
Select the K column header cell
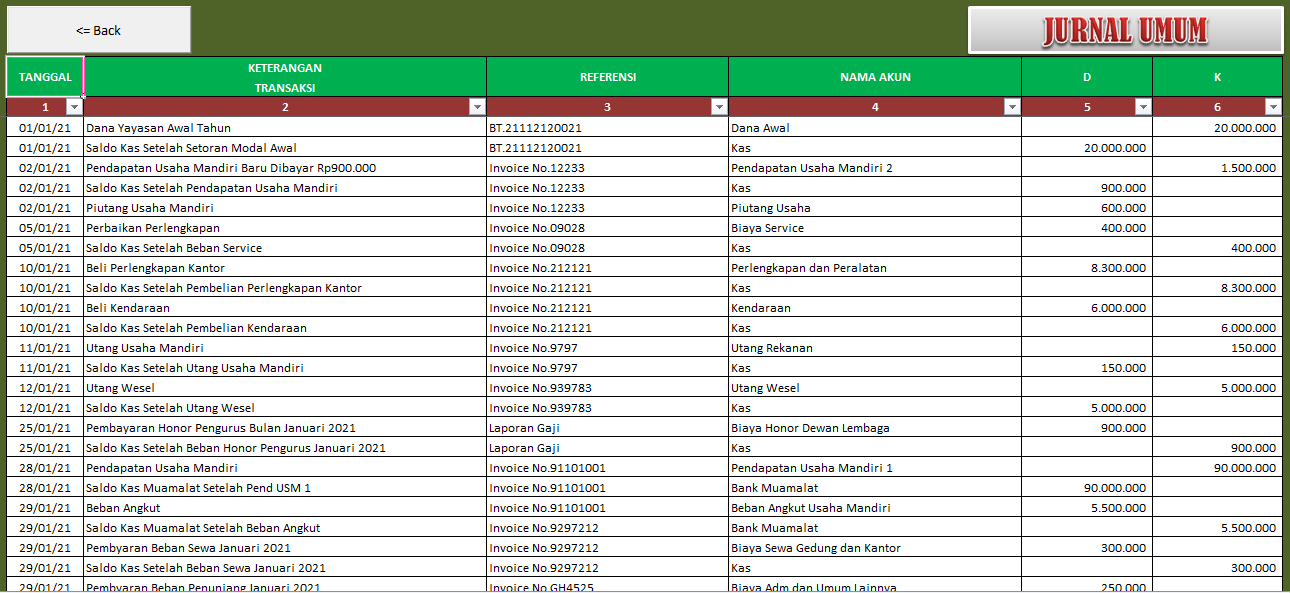click(x=1217, y=77)
